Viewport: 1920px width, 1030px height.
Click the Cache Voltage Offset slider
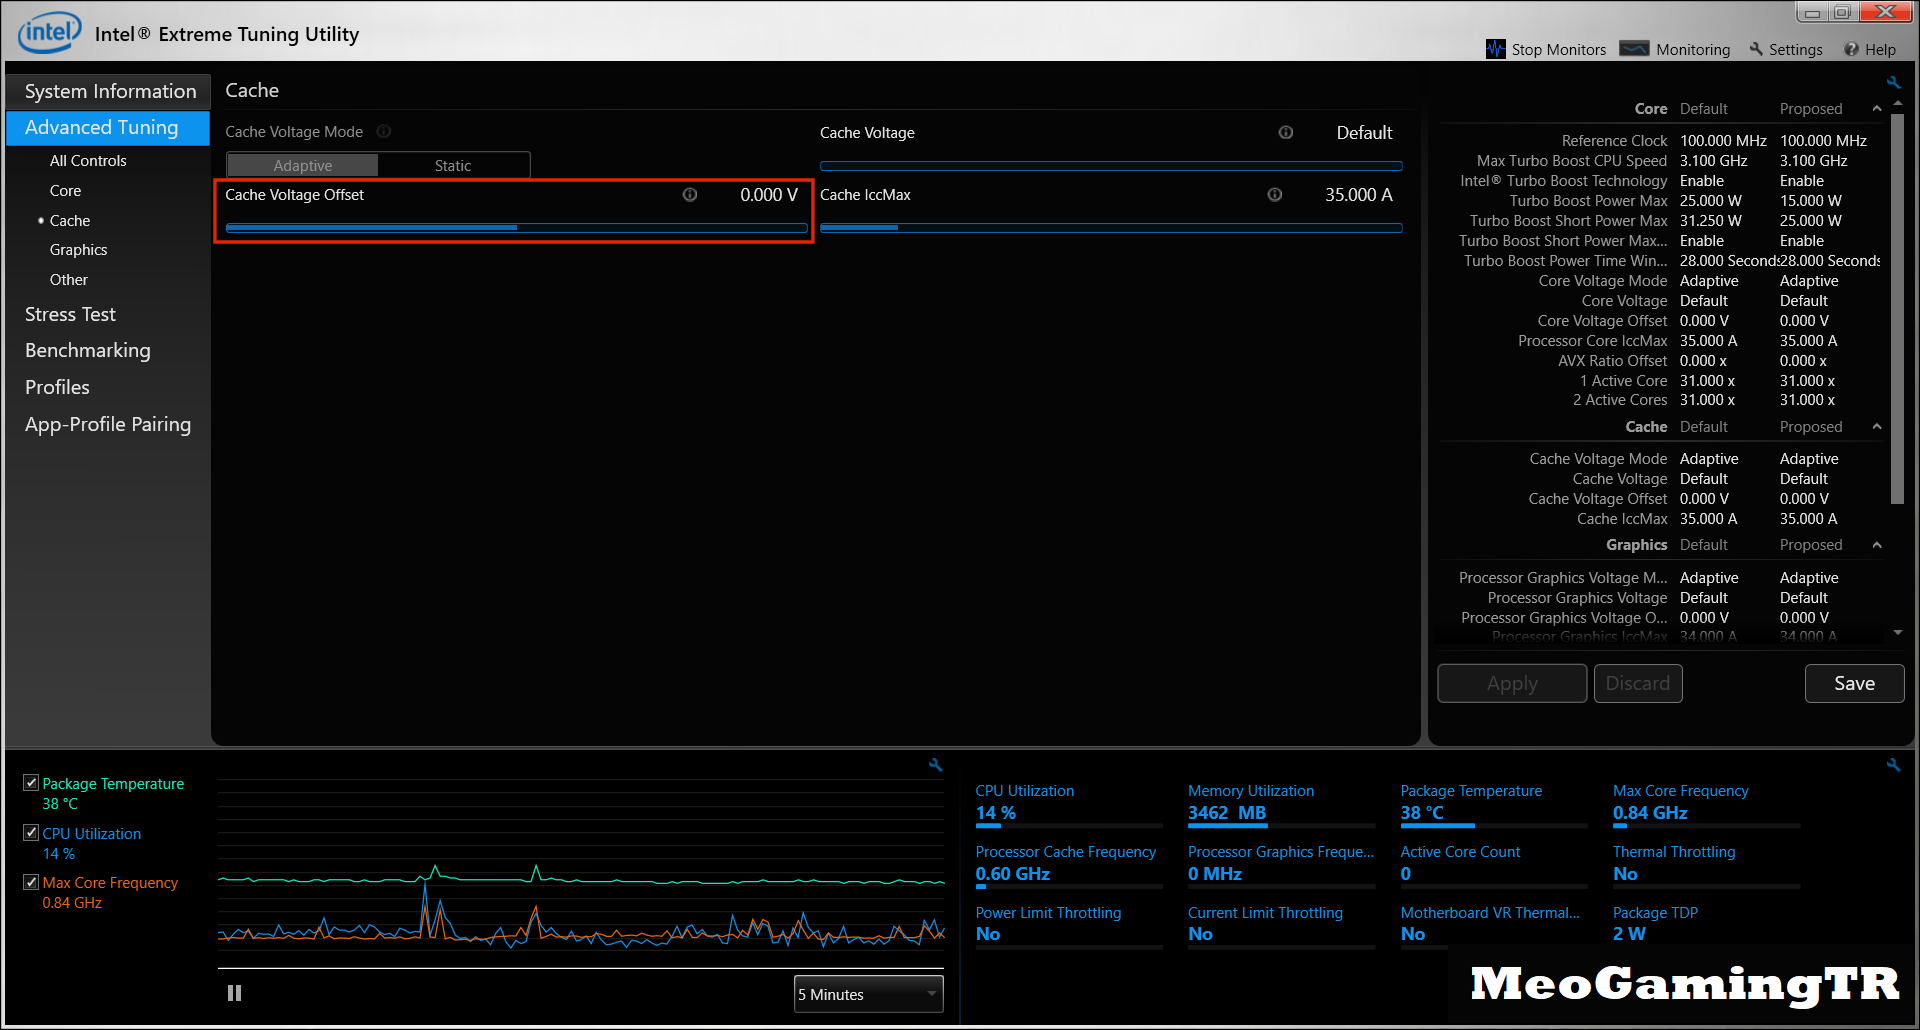click(x=516, y=228)
